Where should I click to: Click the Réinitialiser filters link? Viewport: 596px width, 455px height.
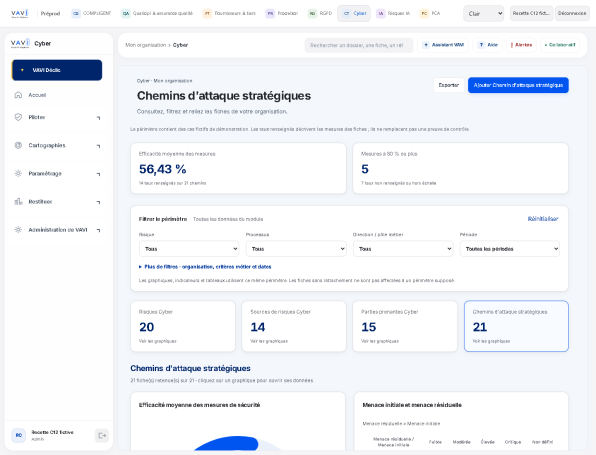click(x=543, y=219)
